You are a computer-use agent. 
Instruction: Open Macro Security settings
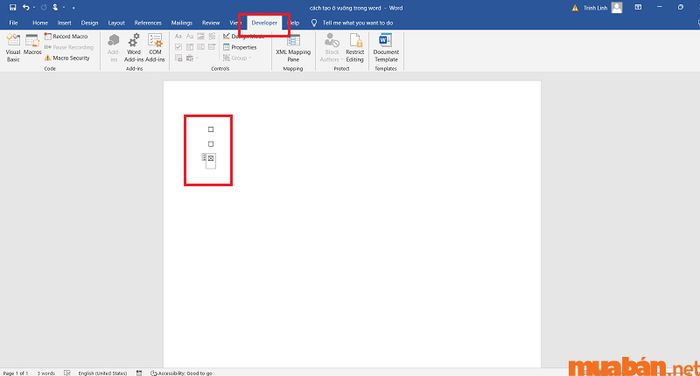[67, 58]
